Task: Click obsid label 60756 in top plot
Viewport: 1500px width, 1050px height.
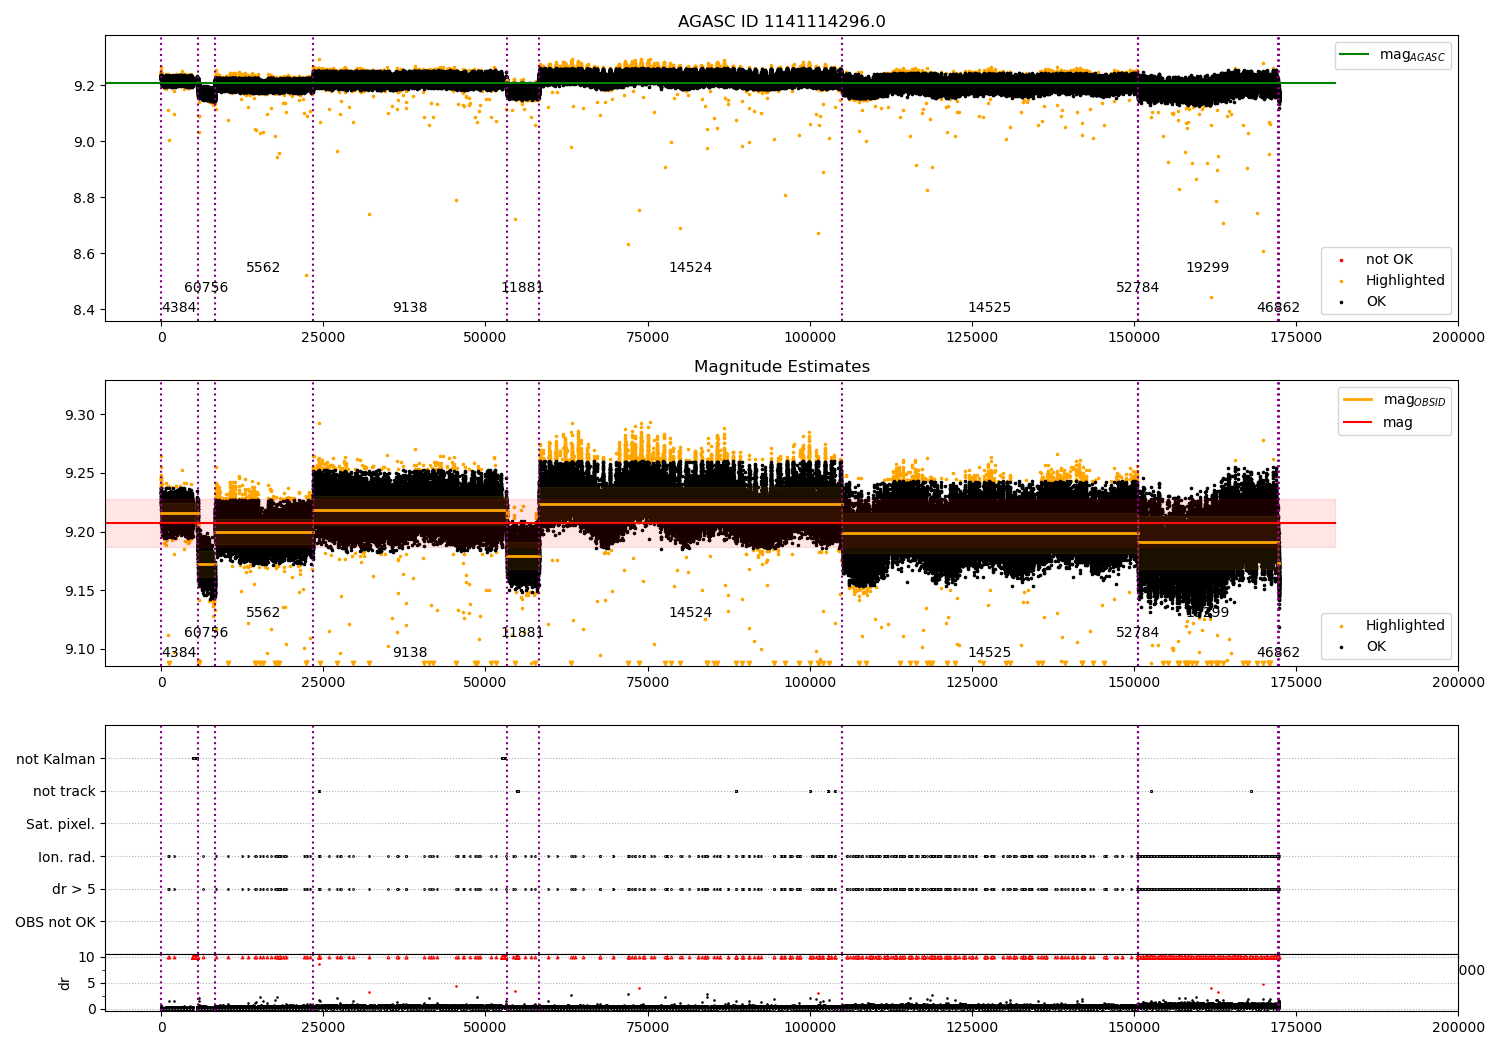Action: (x=206, y=288)
